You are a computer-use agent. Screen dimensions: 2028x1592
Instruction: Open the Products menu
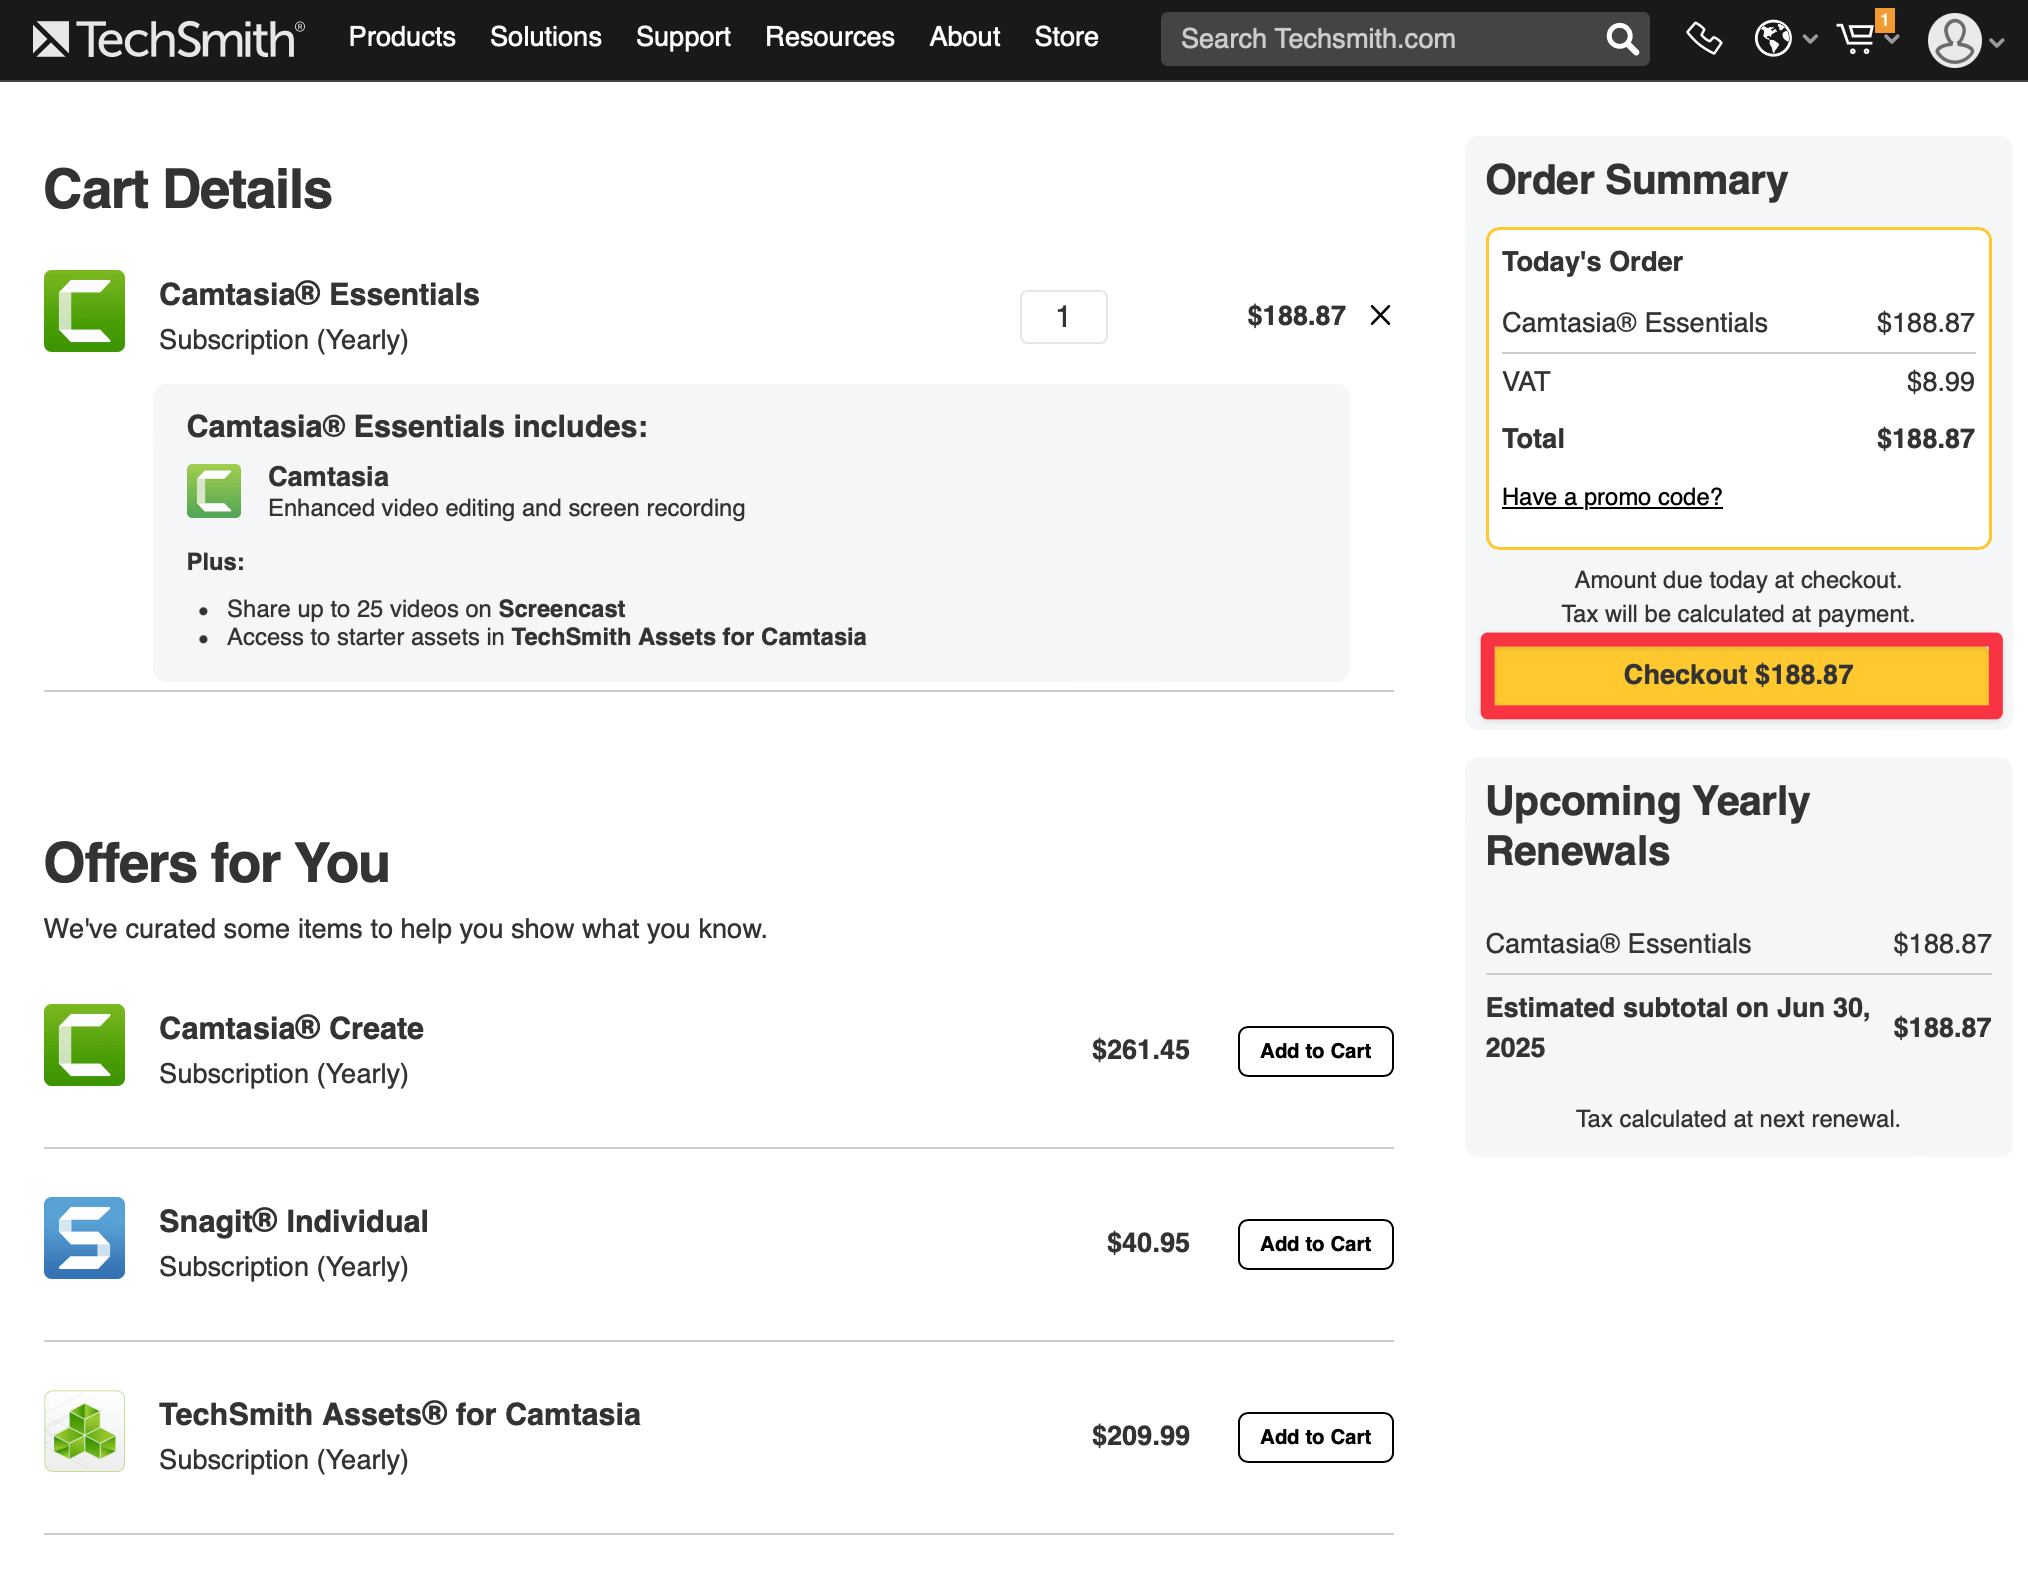[x=402, y=37]
